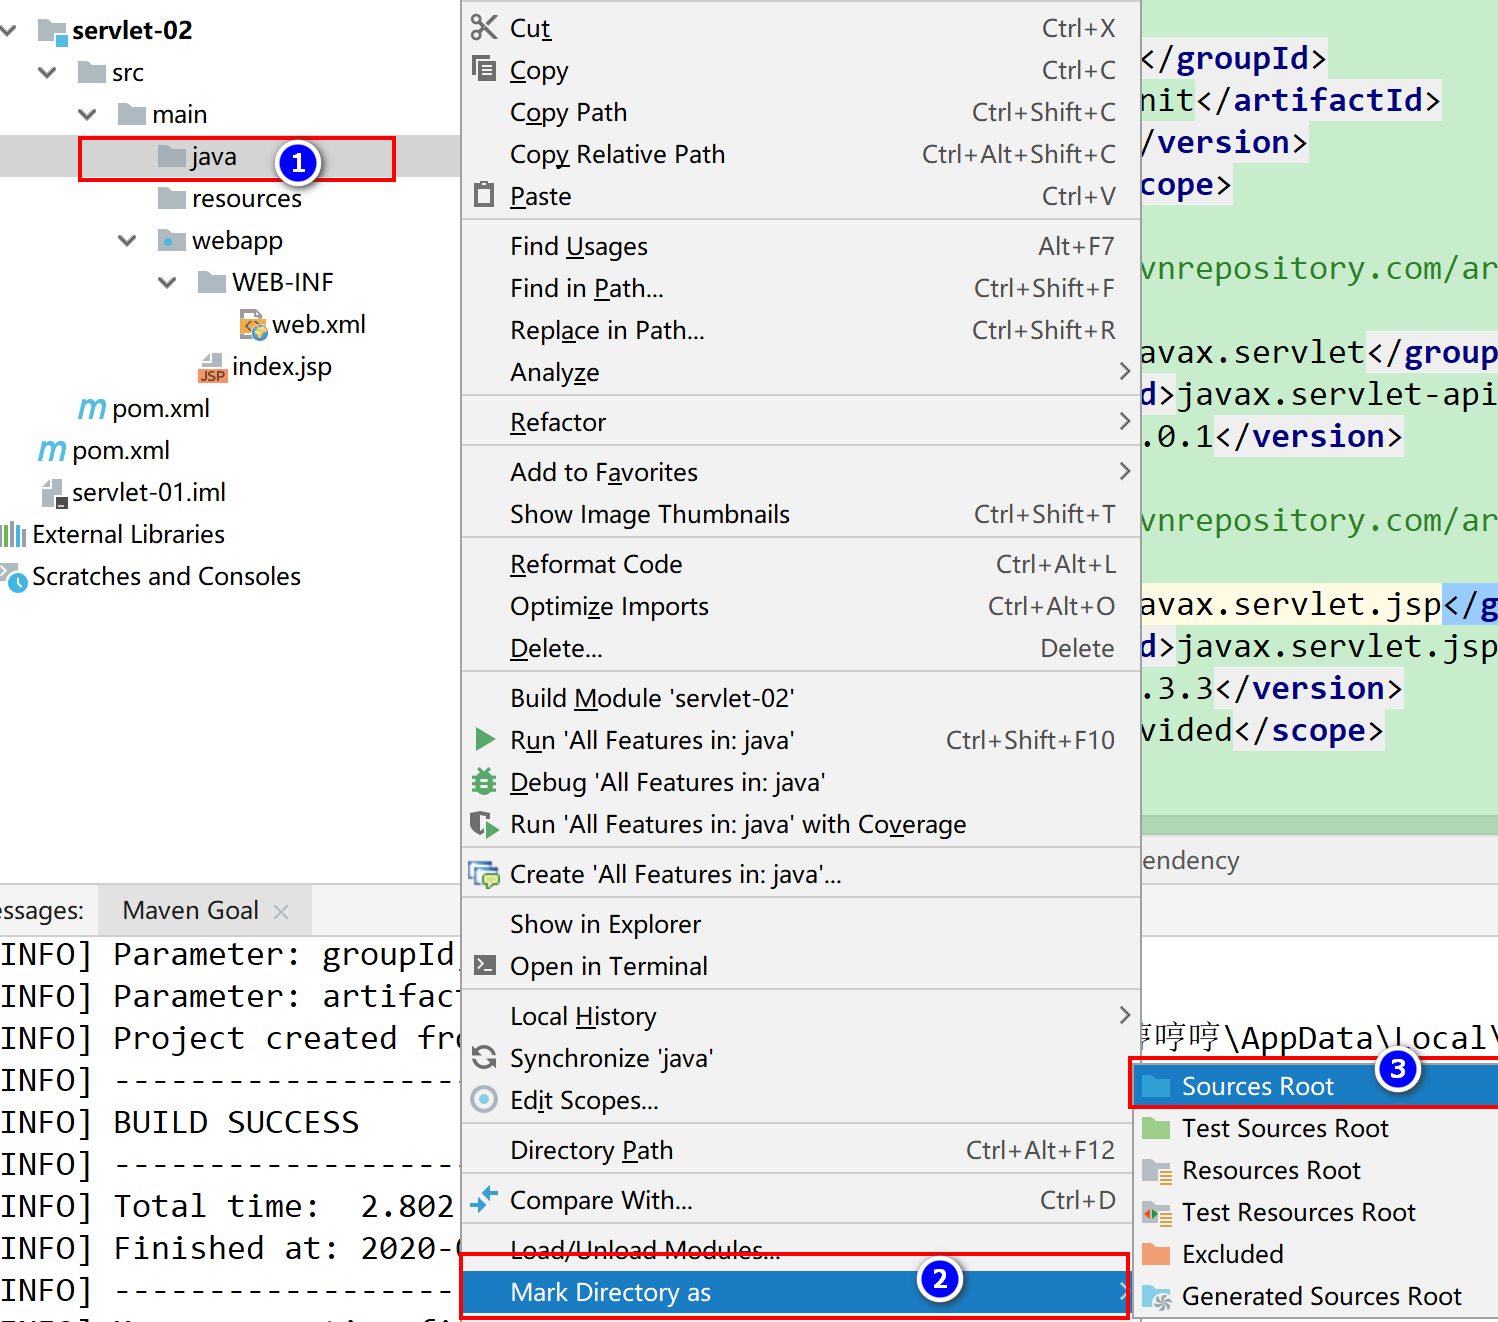Expand the Add to Favorites submenu arrow

point(1124,471)
